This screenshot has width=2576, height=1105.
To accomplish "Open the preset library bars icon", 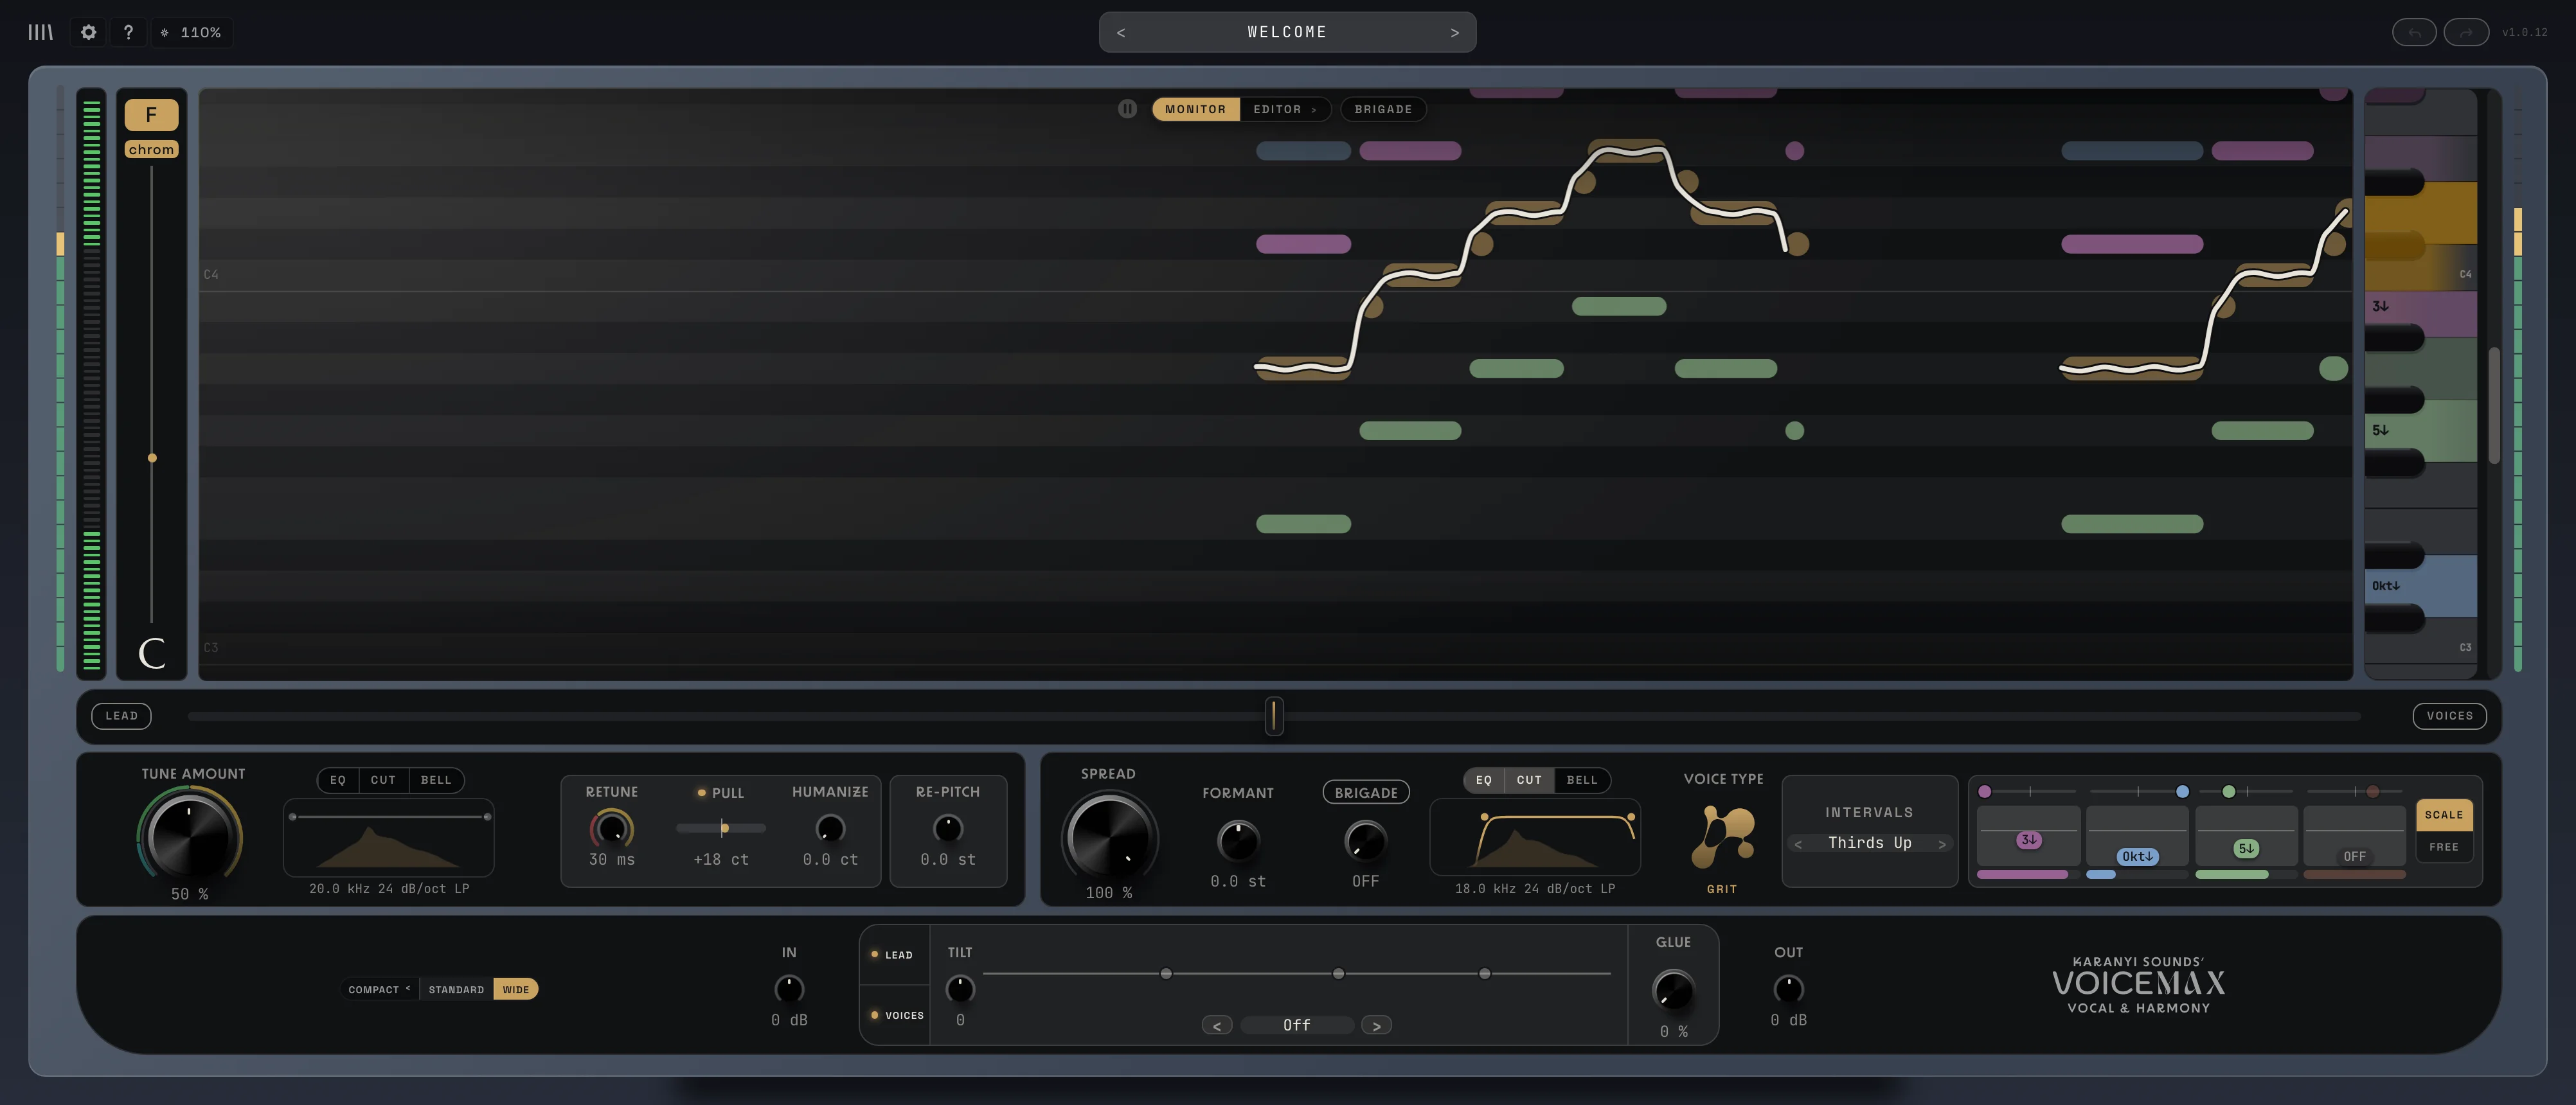I will tap(40, 32).
